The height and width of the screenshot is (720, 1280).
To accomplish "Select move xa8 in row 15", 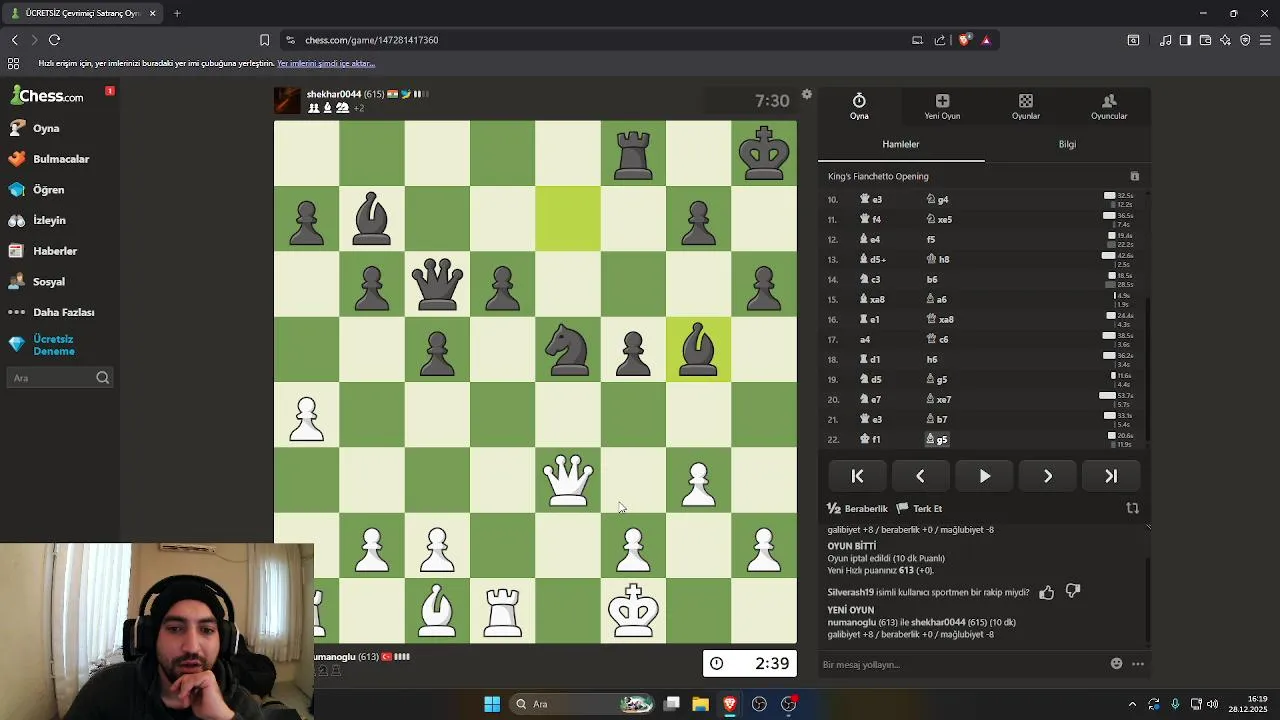I will (872, 299).
